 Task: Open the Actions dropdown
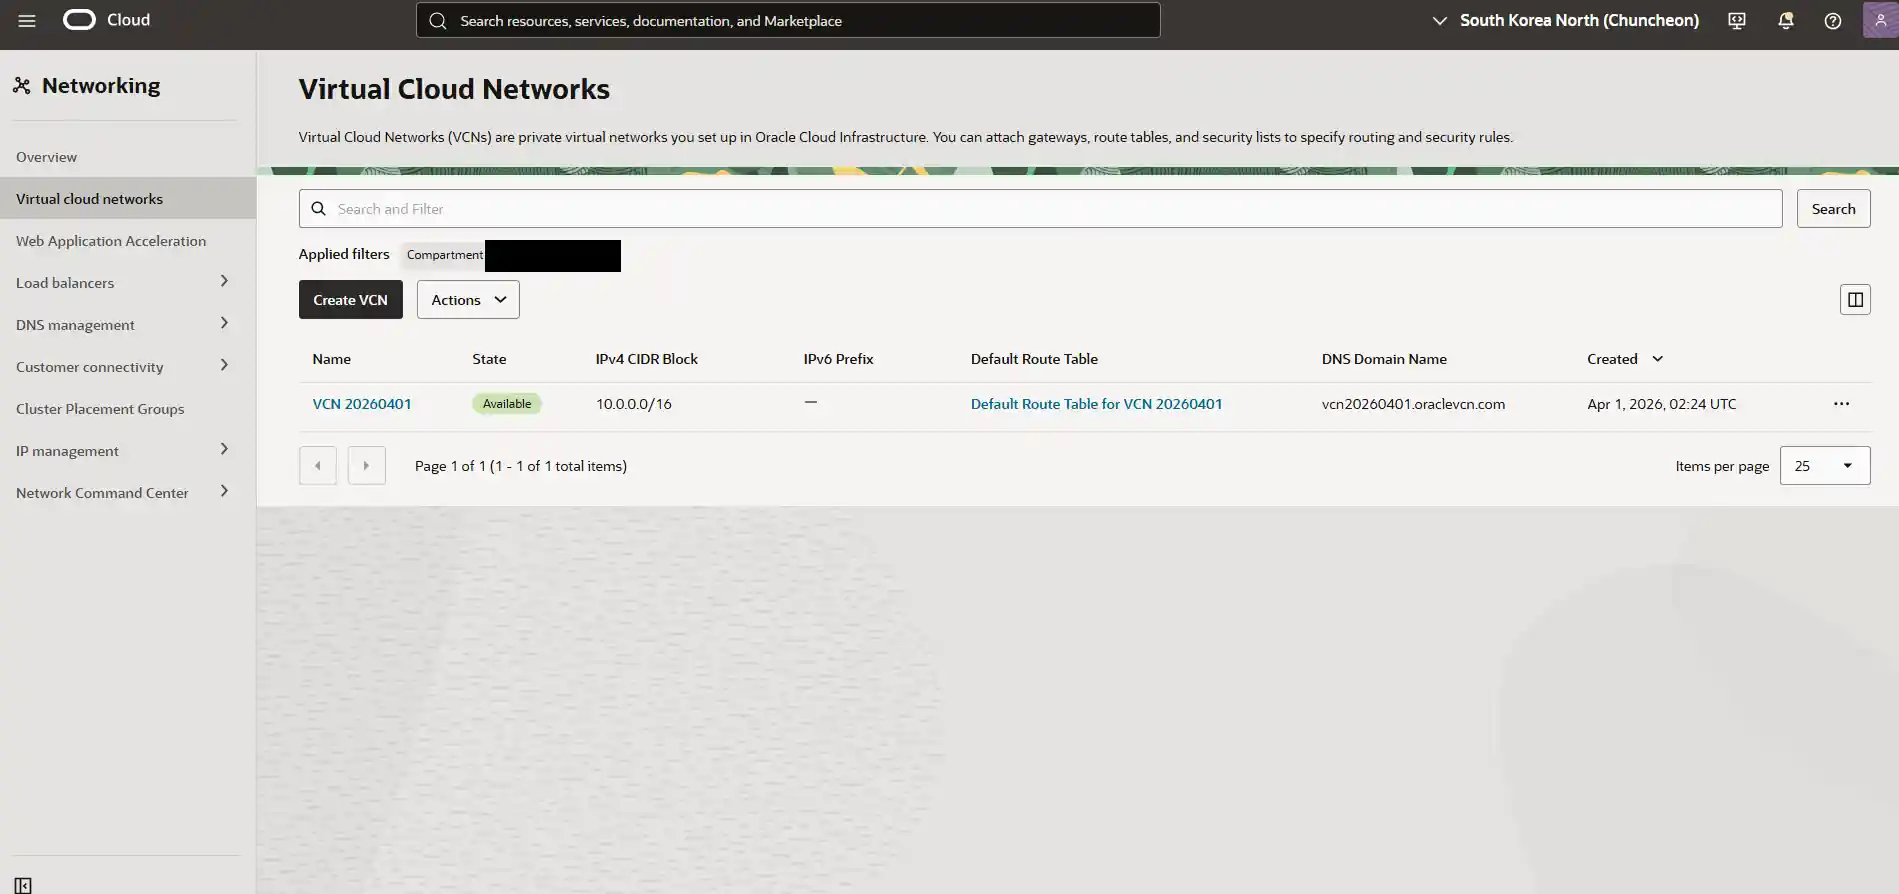(x=468, y=300)
